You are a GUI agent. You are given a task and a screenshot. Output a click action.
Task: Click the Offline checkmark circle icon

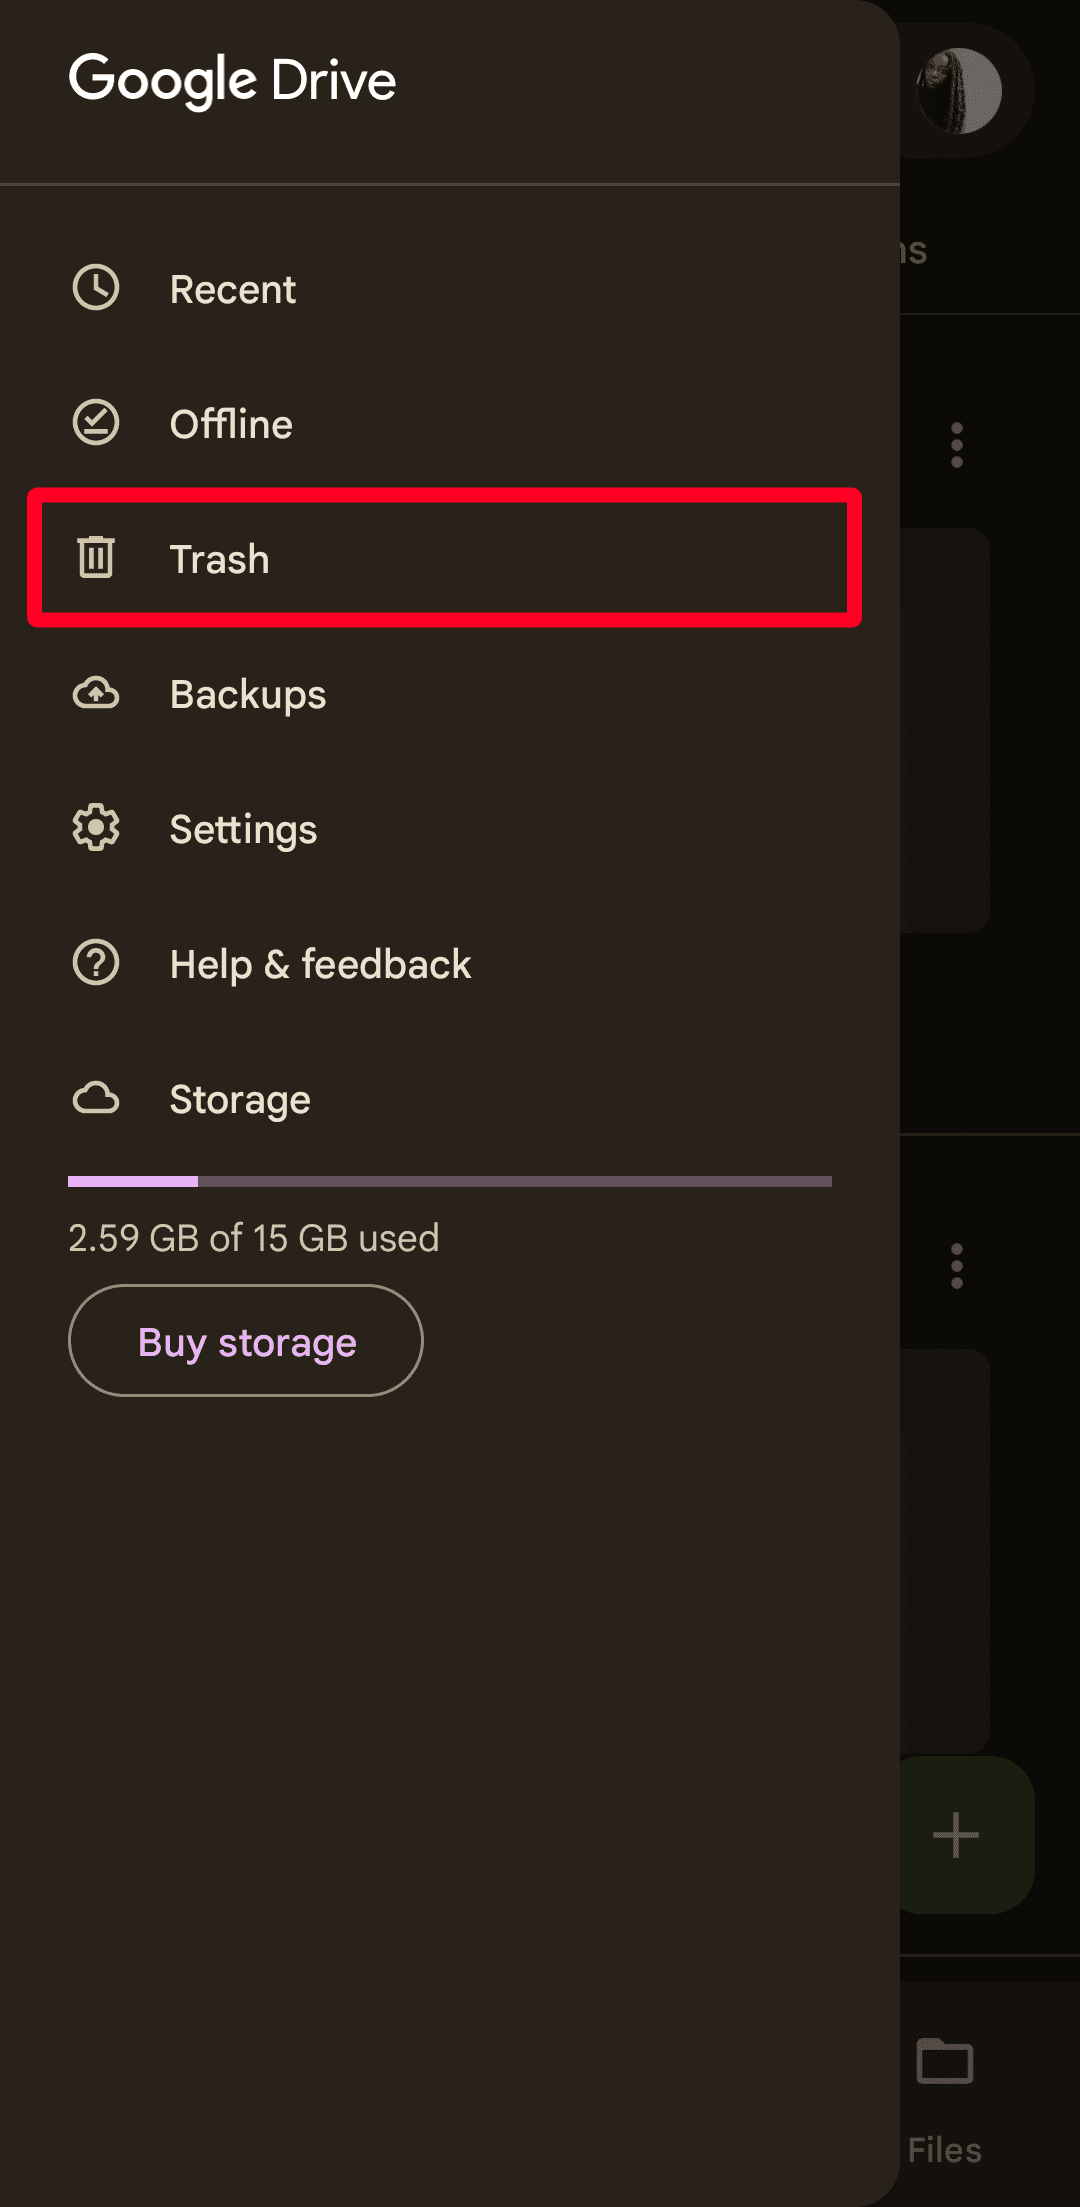click(96, 423)
